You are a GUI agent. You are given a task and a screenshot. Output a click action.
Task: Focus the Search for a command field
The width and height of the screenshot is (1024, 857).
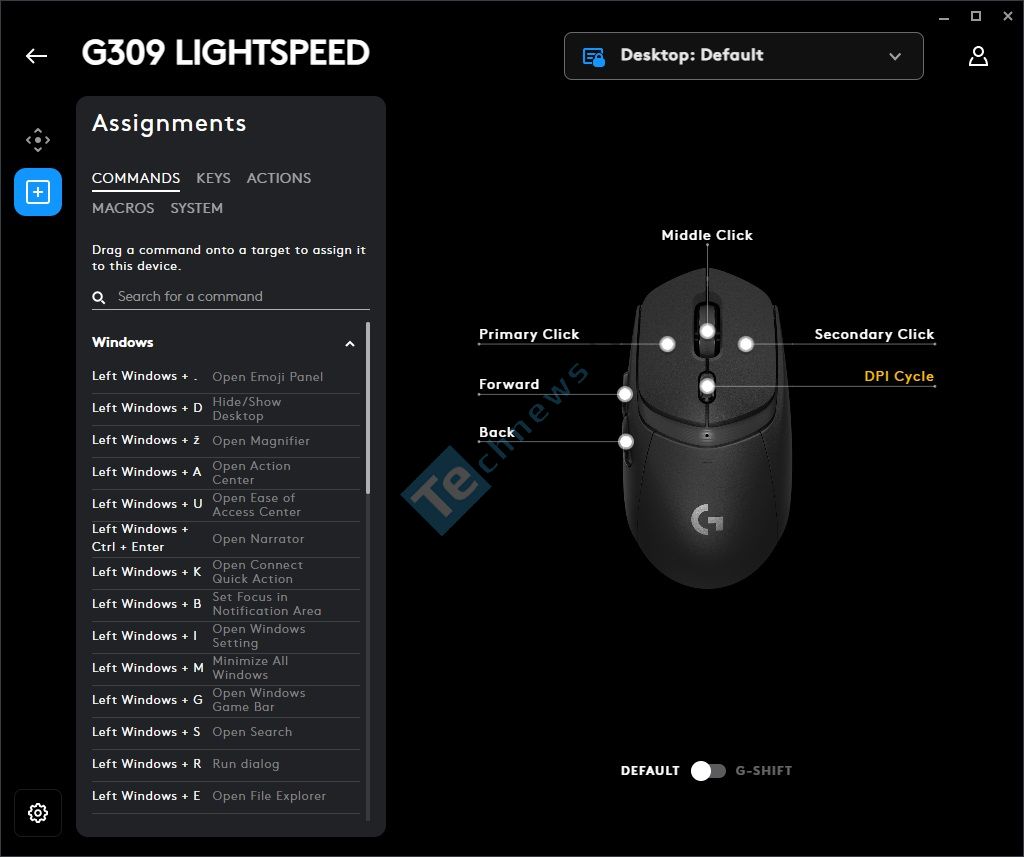[231, 297]
